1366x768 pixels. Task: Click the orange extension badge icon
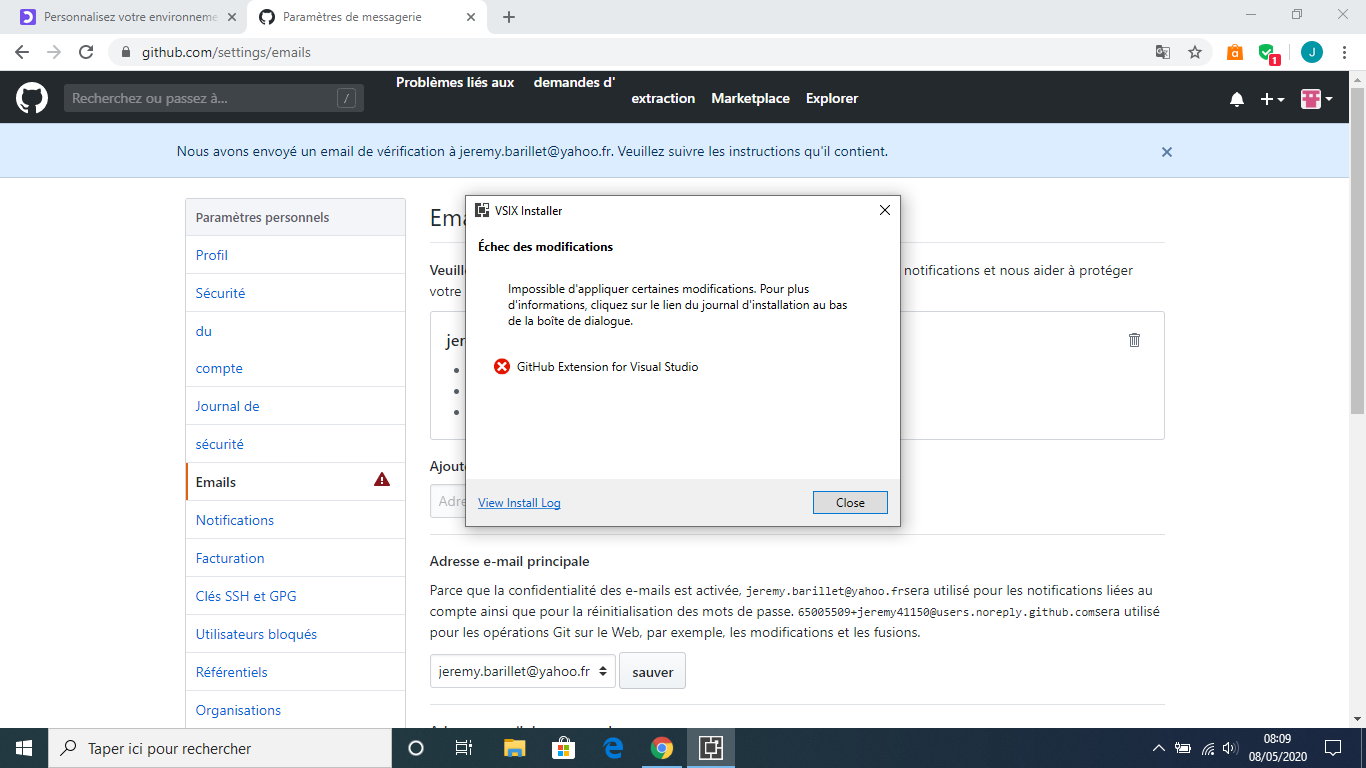point(1234,51)
